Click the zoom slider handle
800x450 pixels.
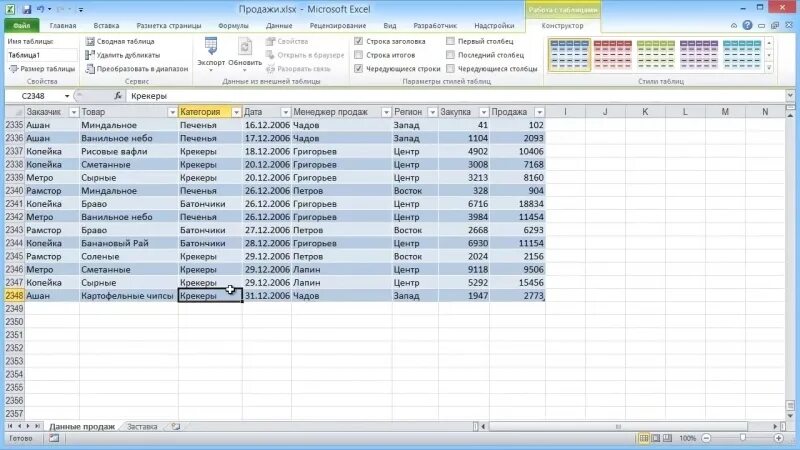(743, 438)
